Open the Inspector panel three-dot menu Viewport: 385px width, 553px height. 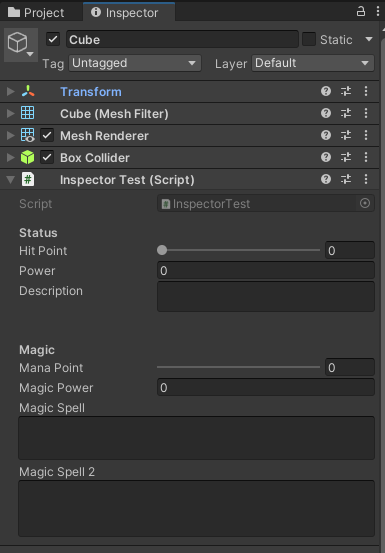[378, 12]
